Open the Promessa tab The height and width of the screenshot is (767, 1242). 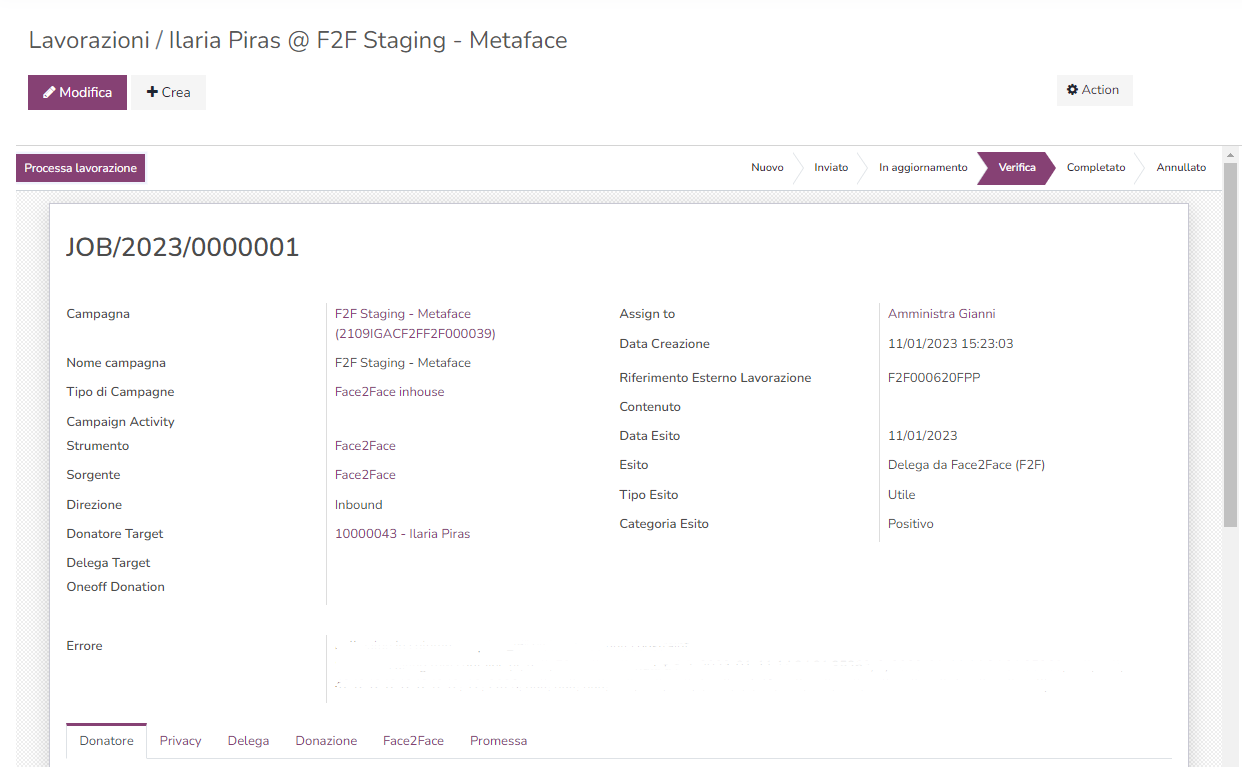(498, 741)
